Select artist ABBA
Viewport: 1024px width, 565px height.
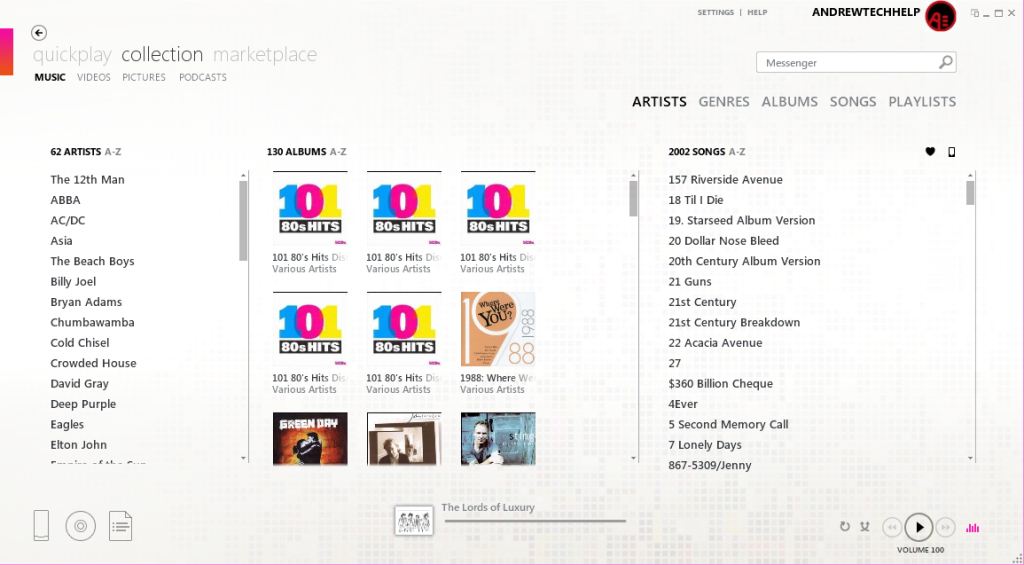click(x=65, y=200)
